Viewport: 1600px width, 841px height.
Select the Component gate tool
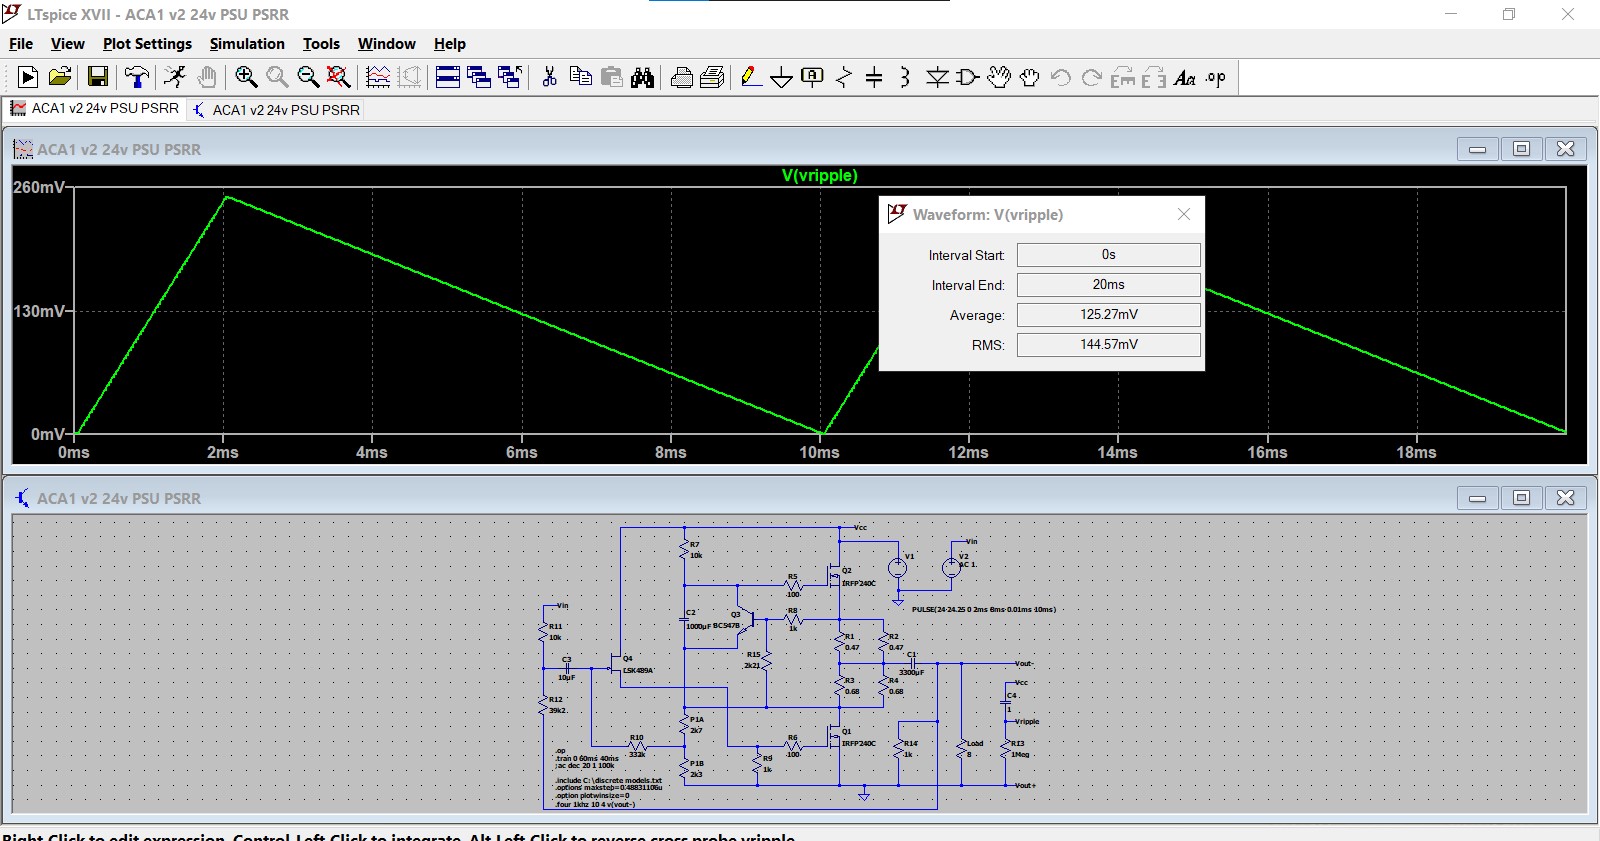tap(968, 77)
